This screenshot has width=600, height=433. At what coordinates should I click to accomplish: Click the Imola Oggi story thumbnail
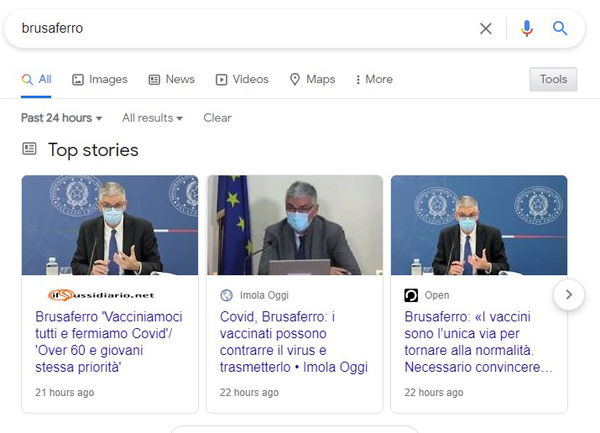[295, 225]
